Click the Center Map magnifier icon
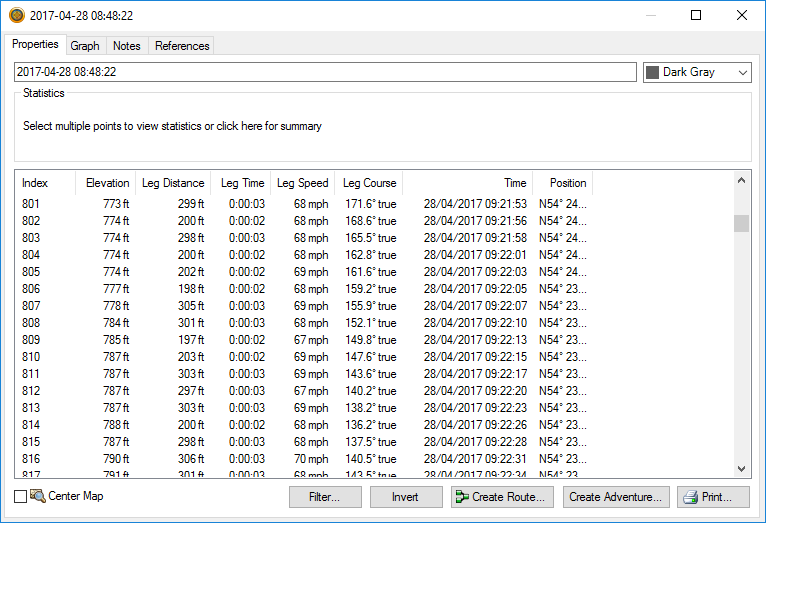800x600 pixels. coord(38,496)
